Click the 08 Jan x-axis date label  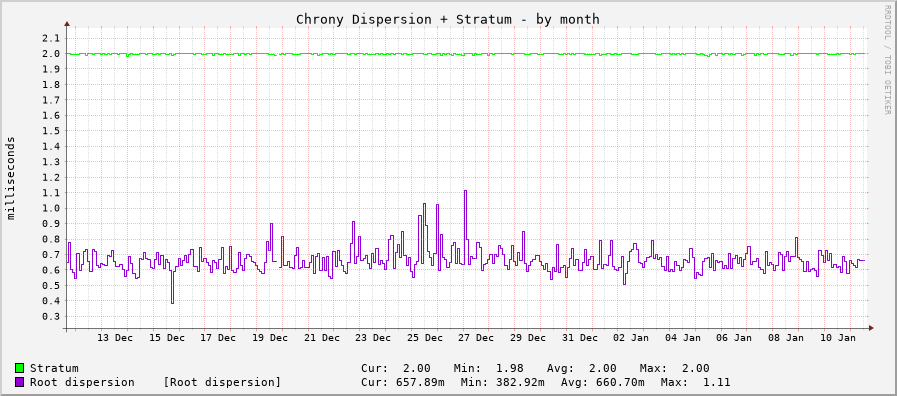tap(787, 338)
